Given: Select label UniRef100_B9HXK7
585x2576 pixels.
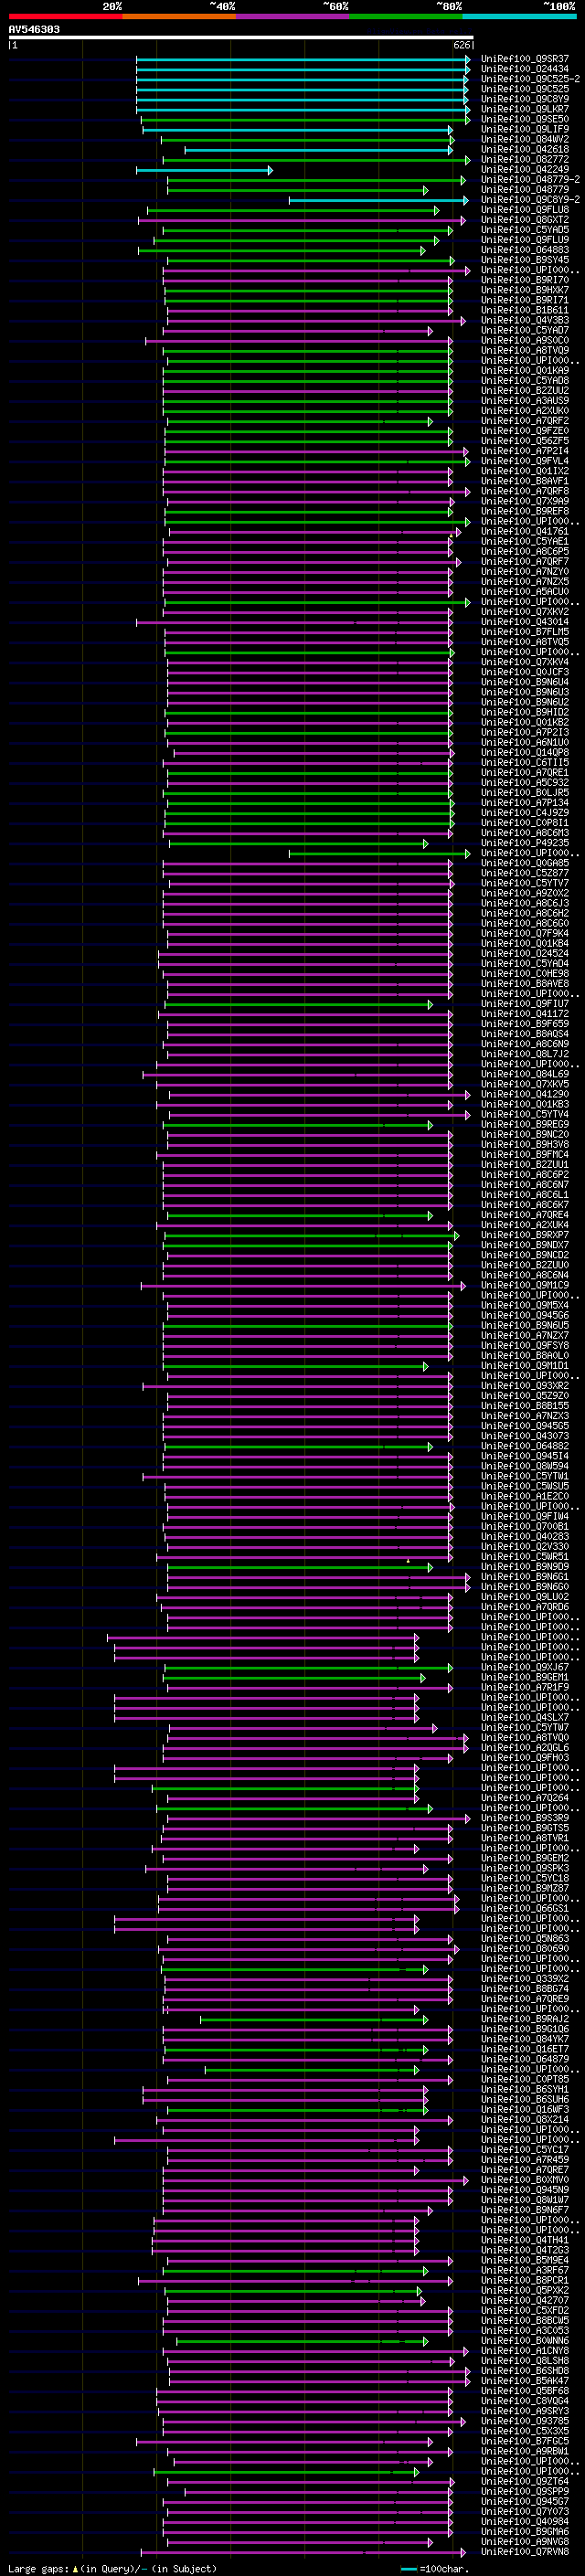Looking at the screenshot, I should (x=525, y=291).
